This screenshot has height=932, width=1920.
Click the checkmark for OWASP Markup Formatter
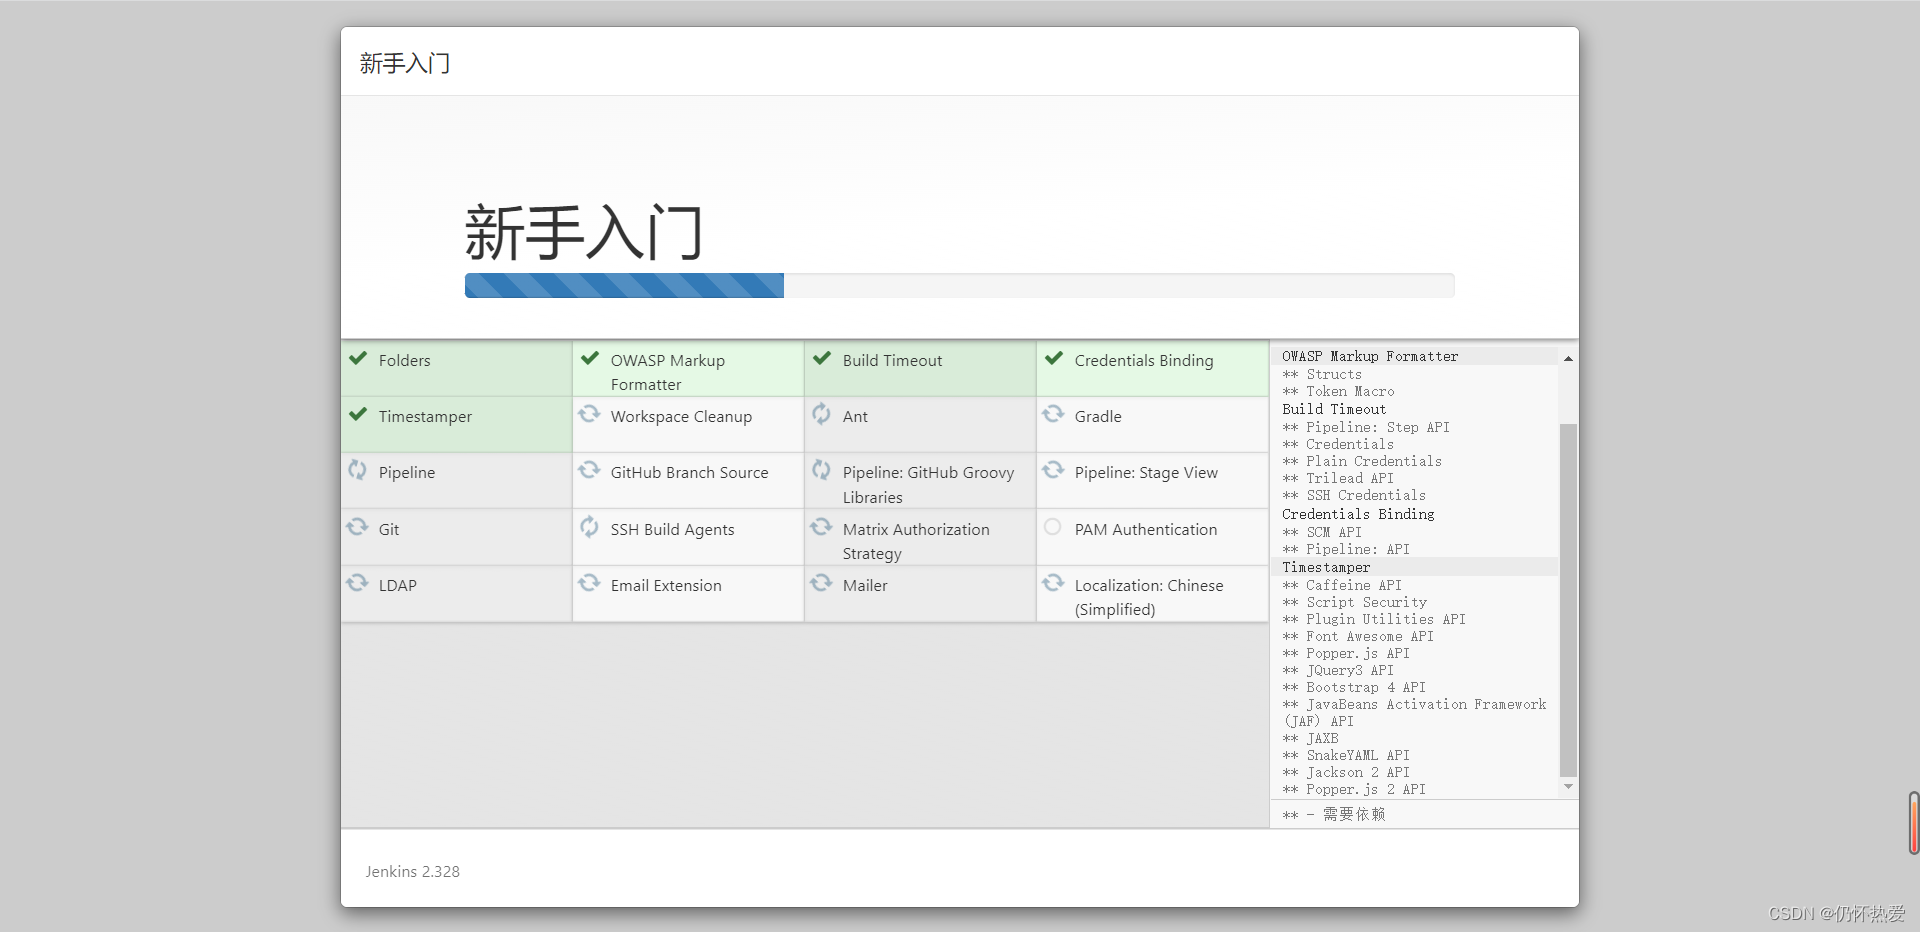pos(589,358)
